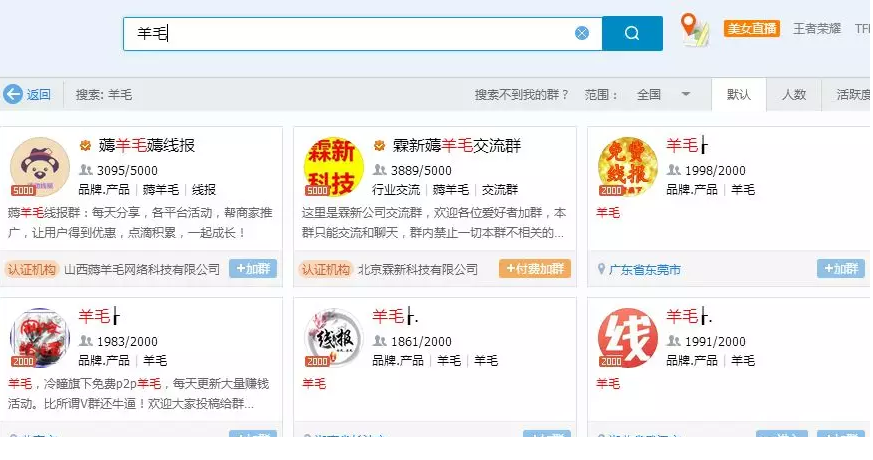Click 返回 to go back
The image size is (873, 460).
[38, 95]
